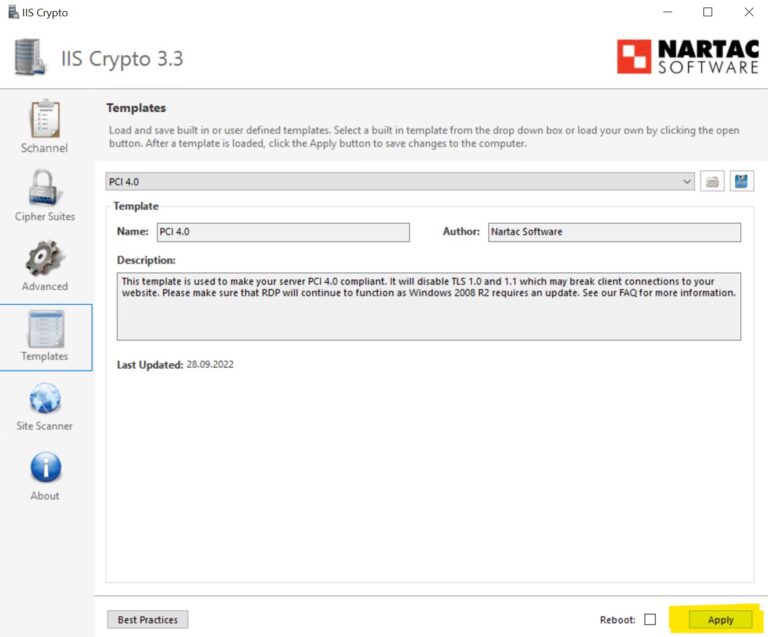This screenshot has width=768, height=637.
Task: Open the Advanced gear settings
Action: pos(45,266)
